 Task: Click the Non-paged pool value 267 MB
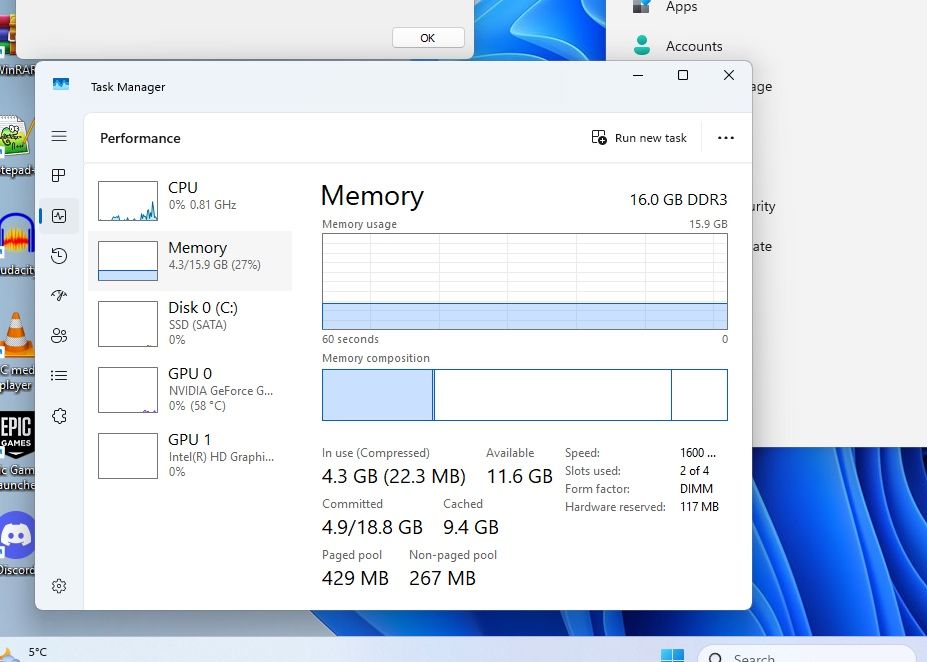442,578
